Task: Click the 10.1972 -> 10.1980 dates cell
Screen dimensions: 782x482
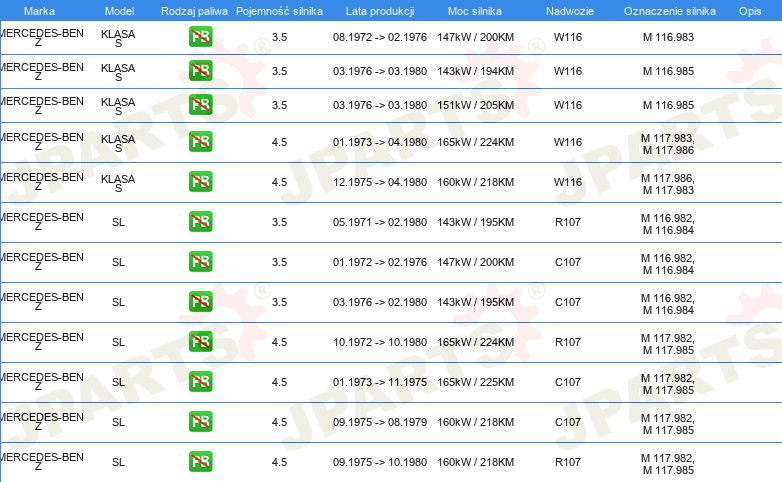Action: tap(380, 342)
